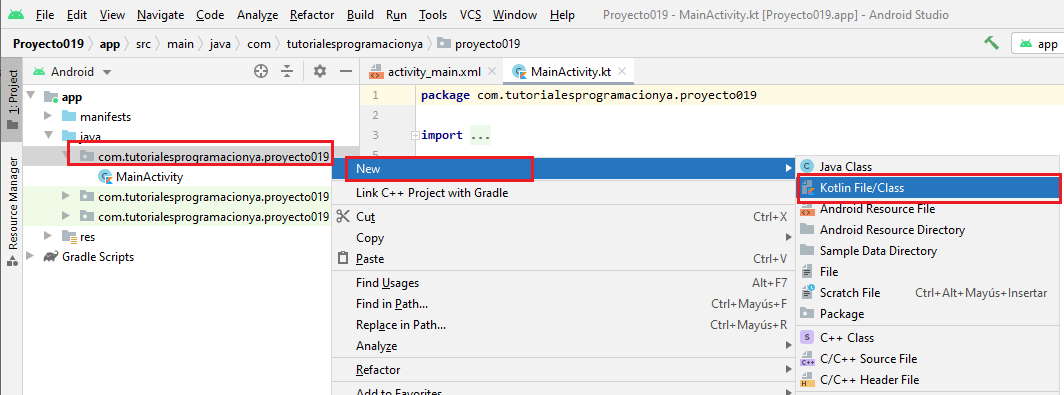This screenshot has height=395, width=1064.
Task: Click the tutorialesprogramacionya breadcrumb segment
Action: 354,43
